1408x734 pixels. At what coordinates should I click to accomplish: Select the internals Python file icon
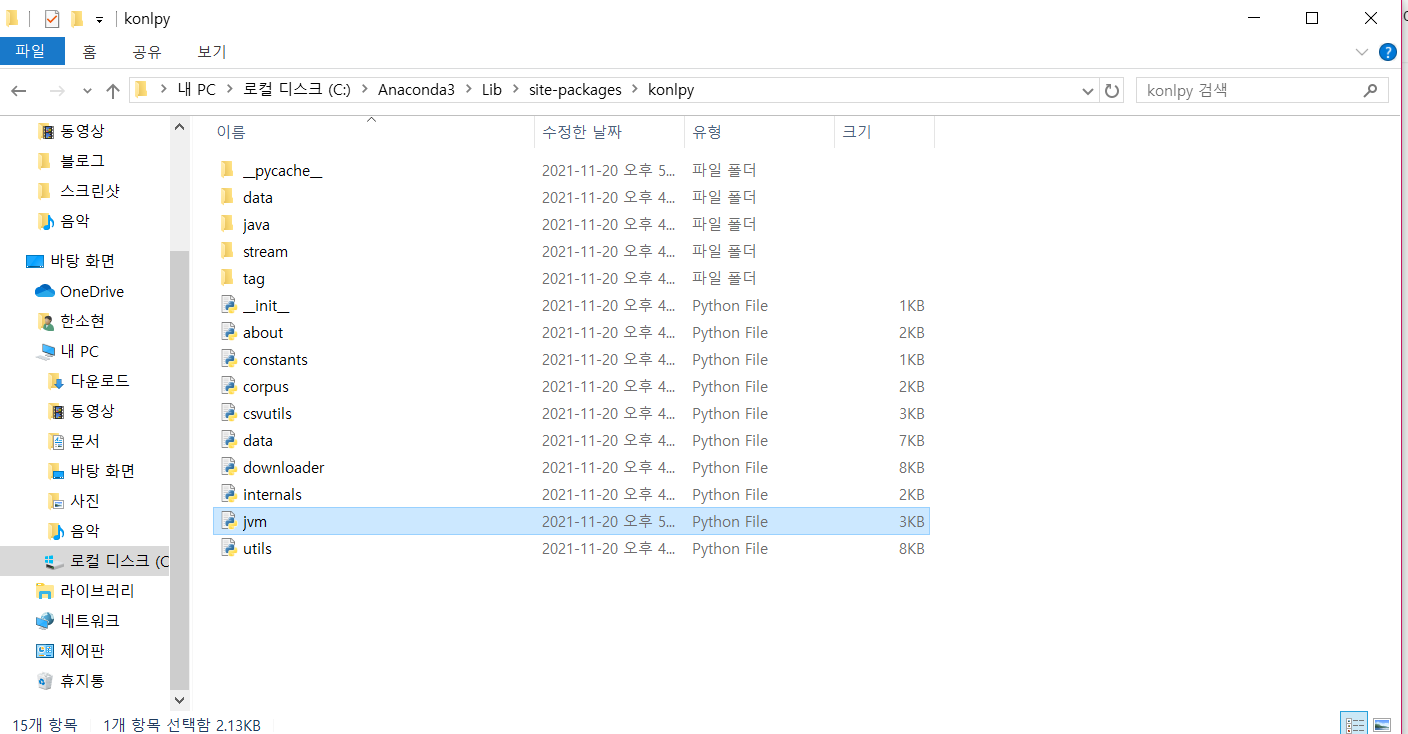[x=228, y=494]
